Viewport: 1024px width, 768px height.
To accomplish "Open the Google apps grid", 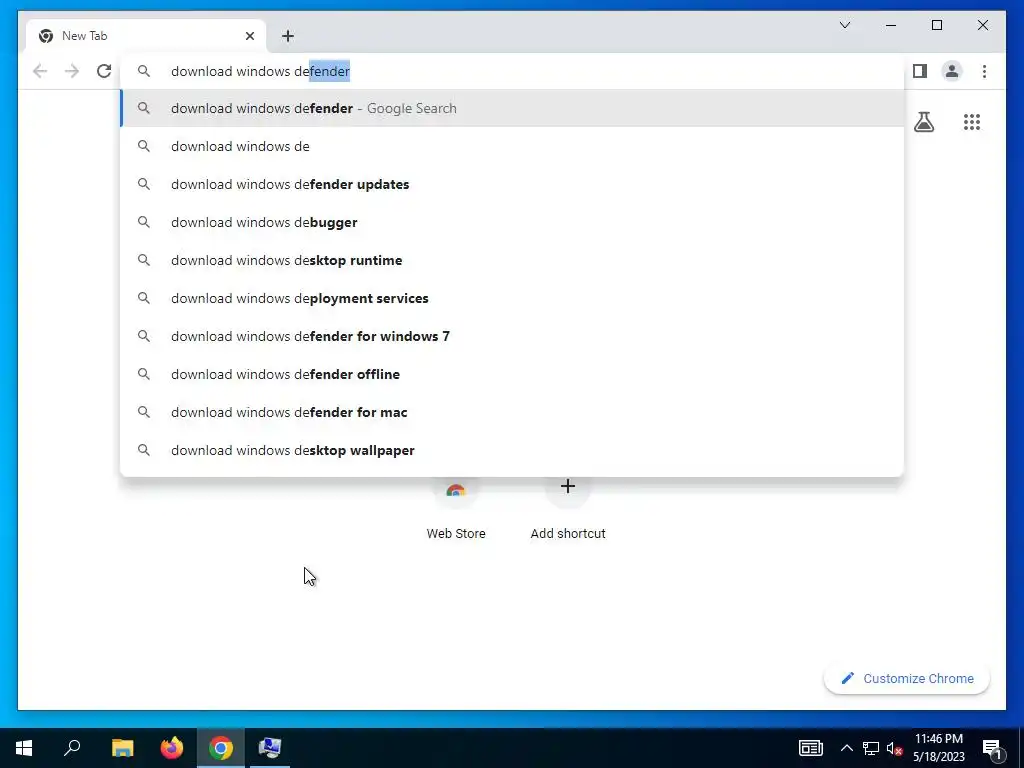I will tap(972, 122).
